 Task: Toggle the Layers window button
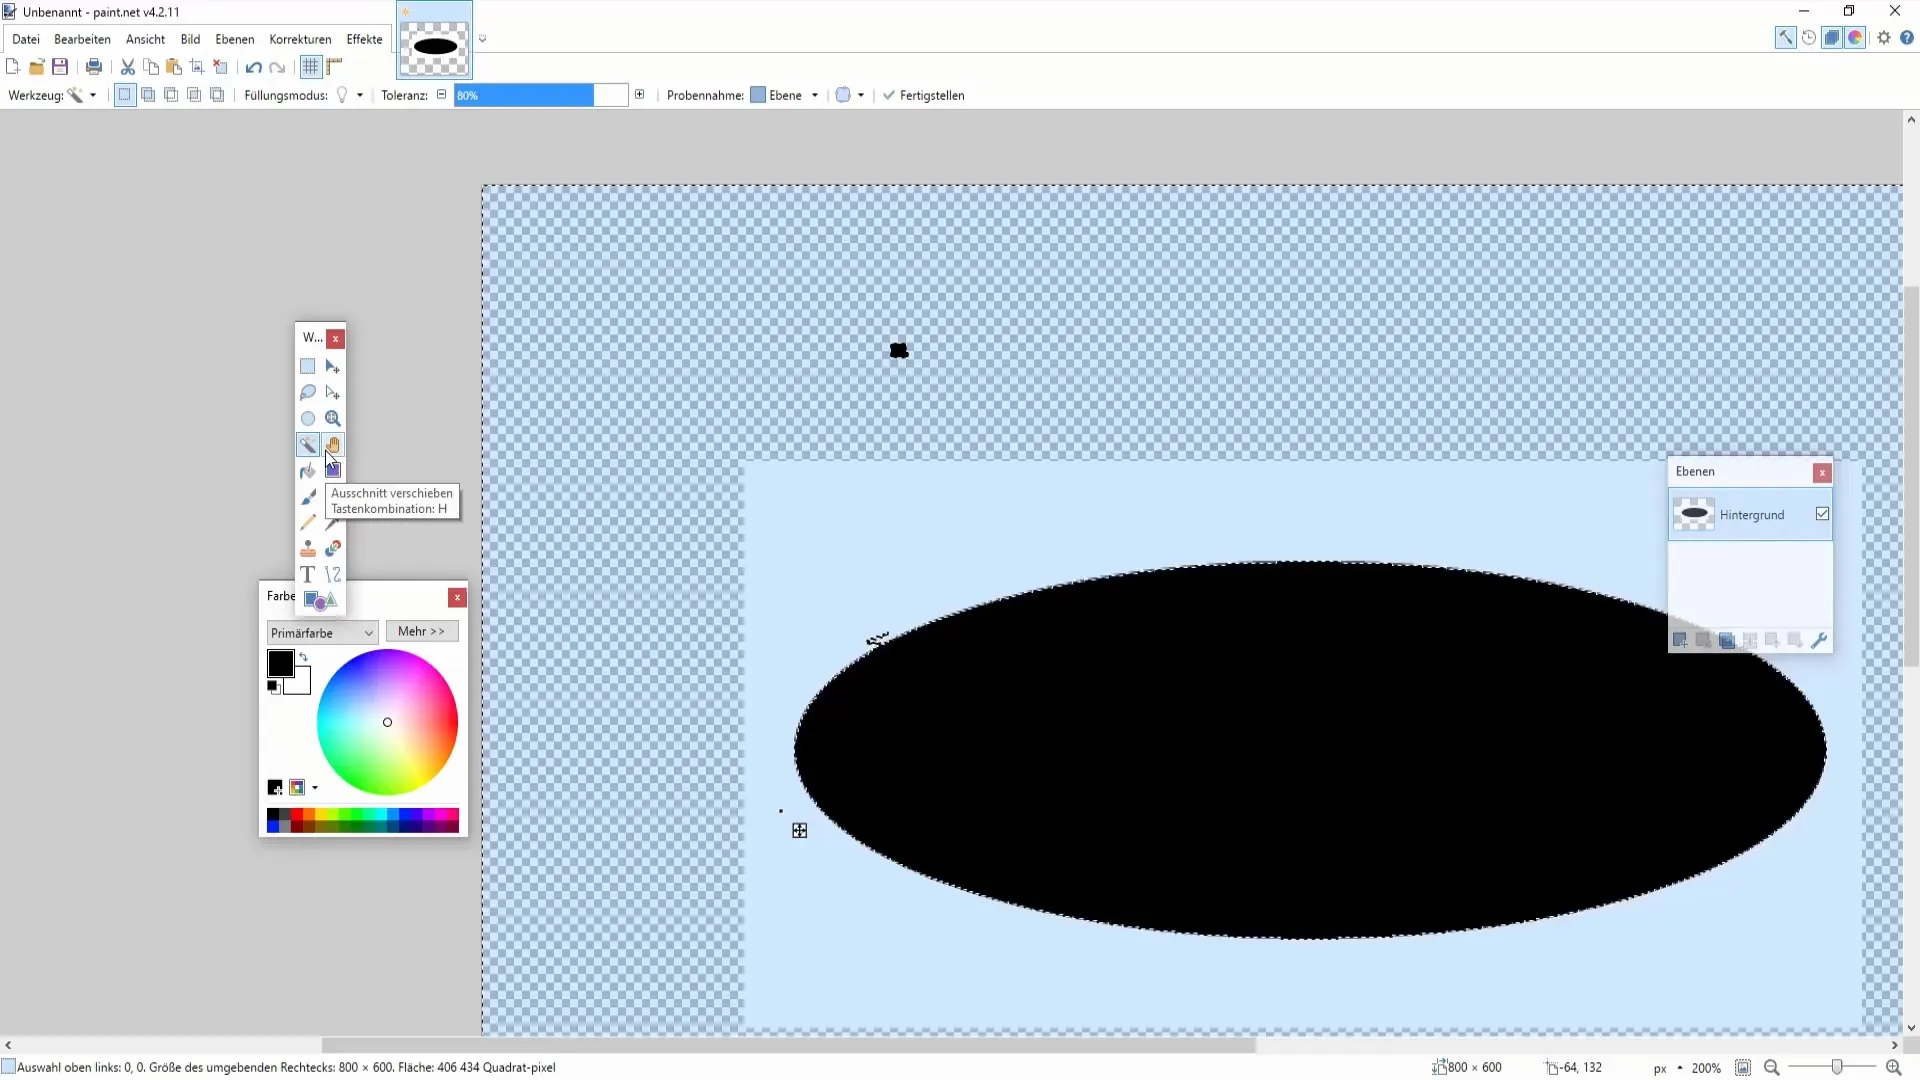pyautogui.click(x=1832, y=38)
